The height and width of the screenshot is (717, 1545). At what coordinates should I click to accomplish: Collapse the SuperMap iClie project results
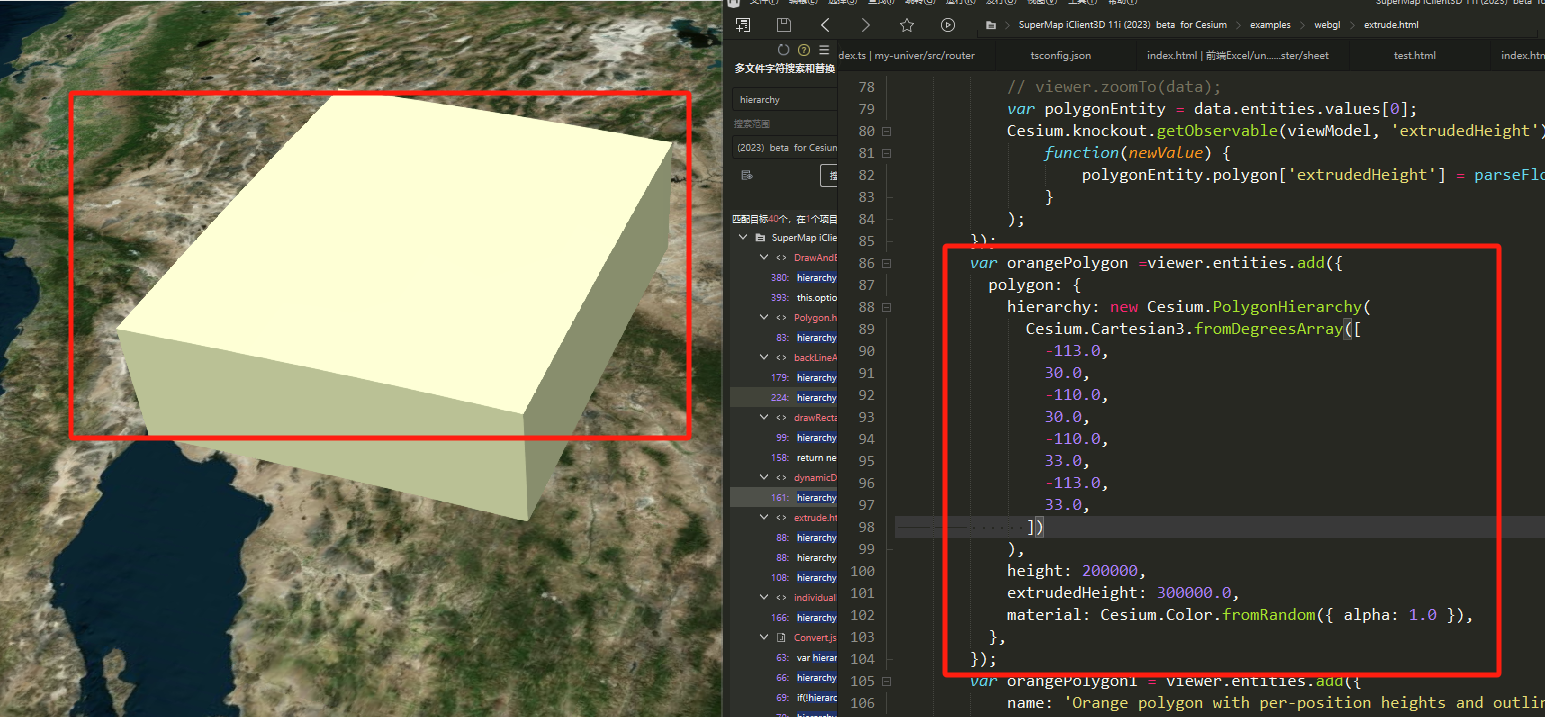[743, 238]
